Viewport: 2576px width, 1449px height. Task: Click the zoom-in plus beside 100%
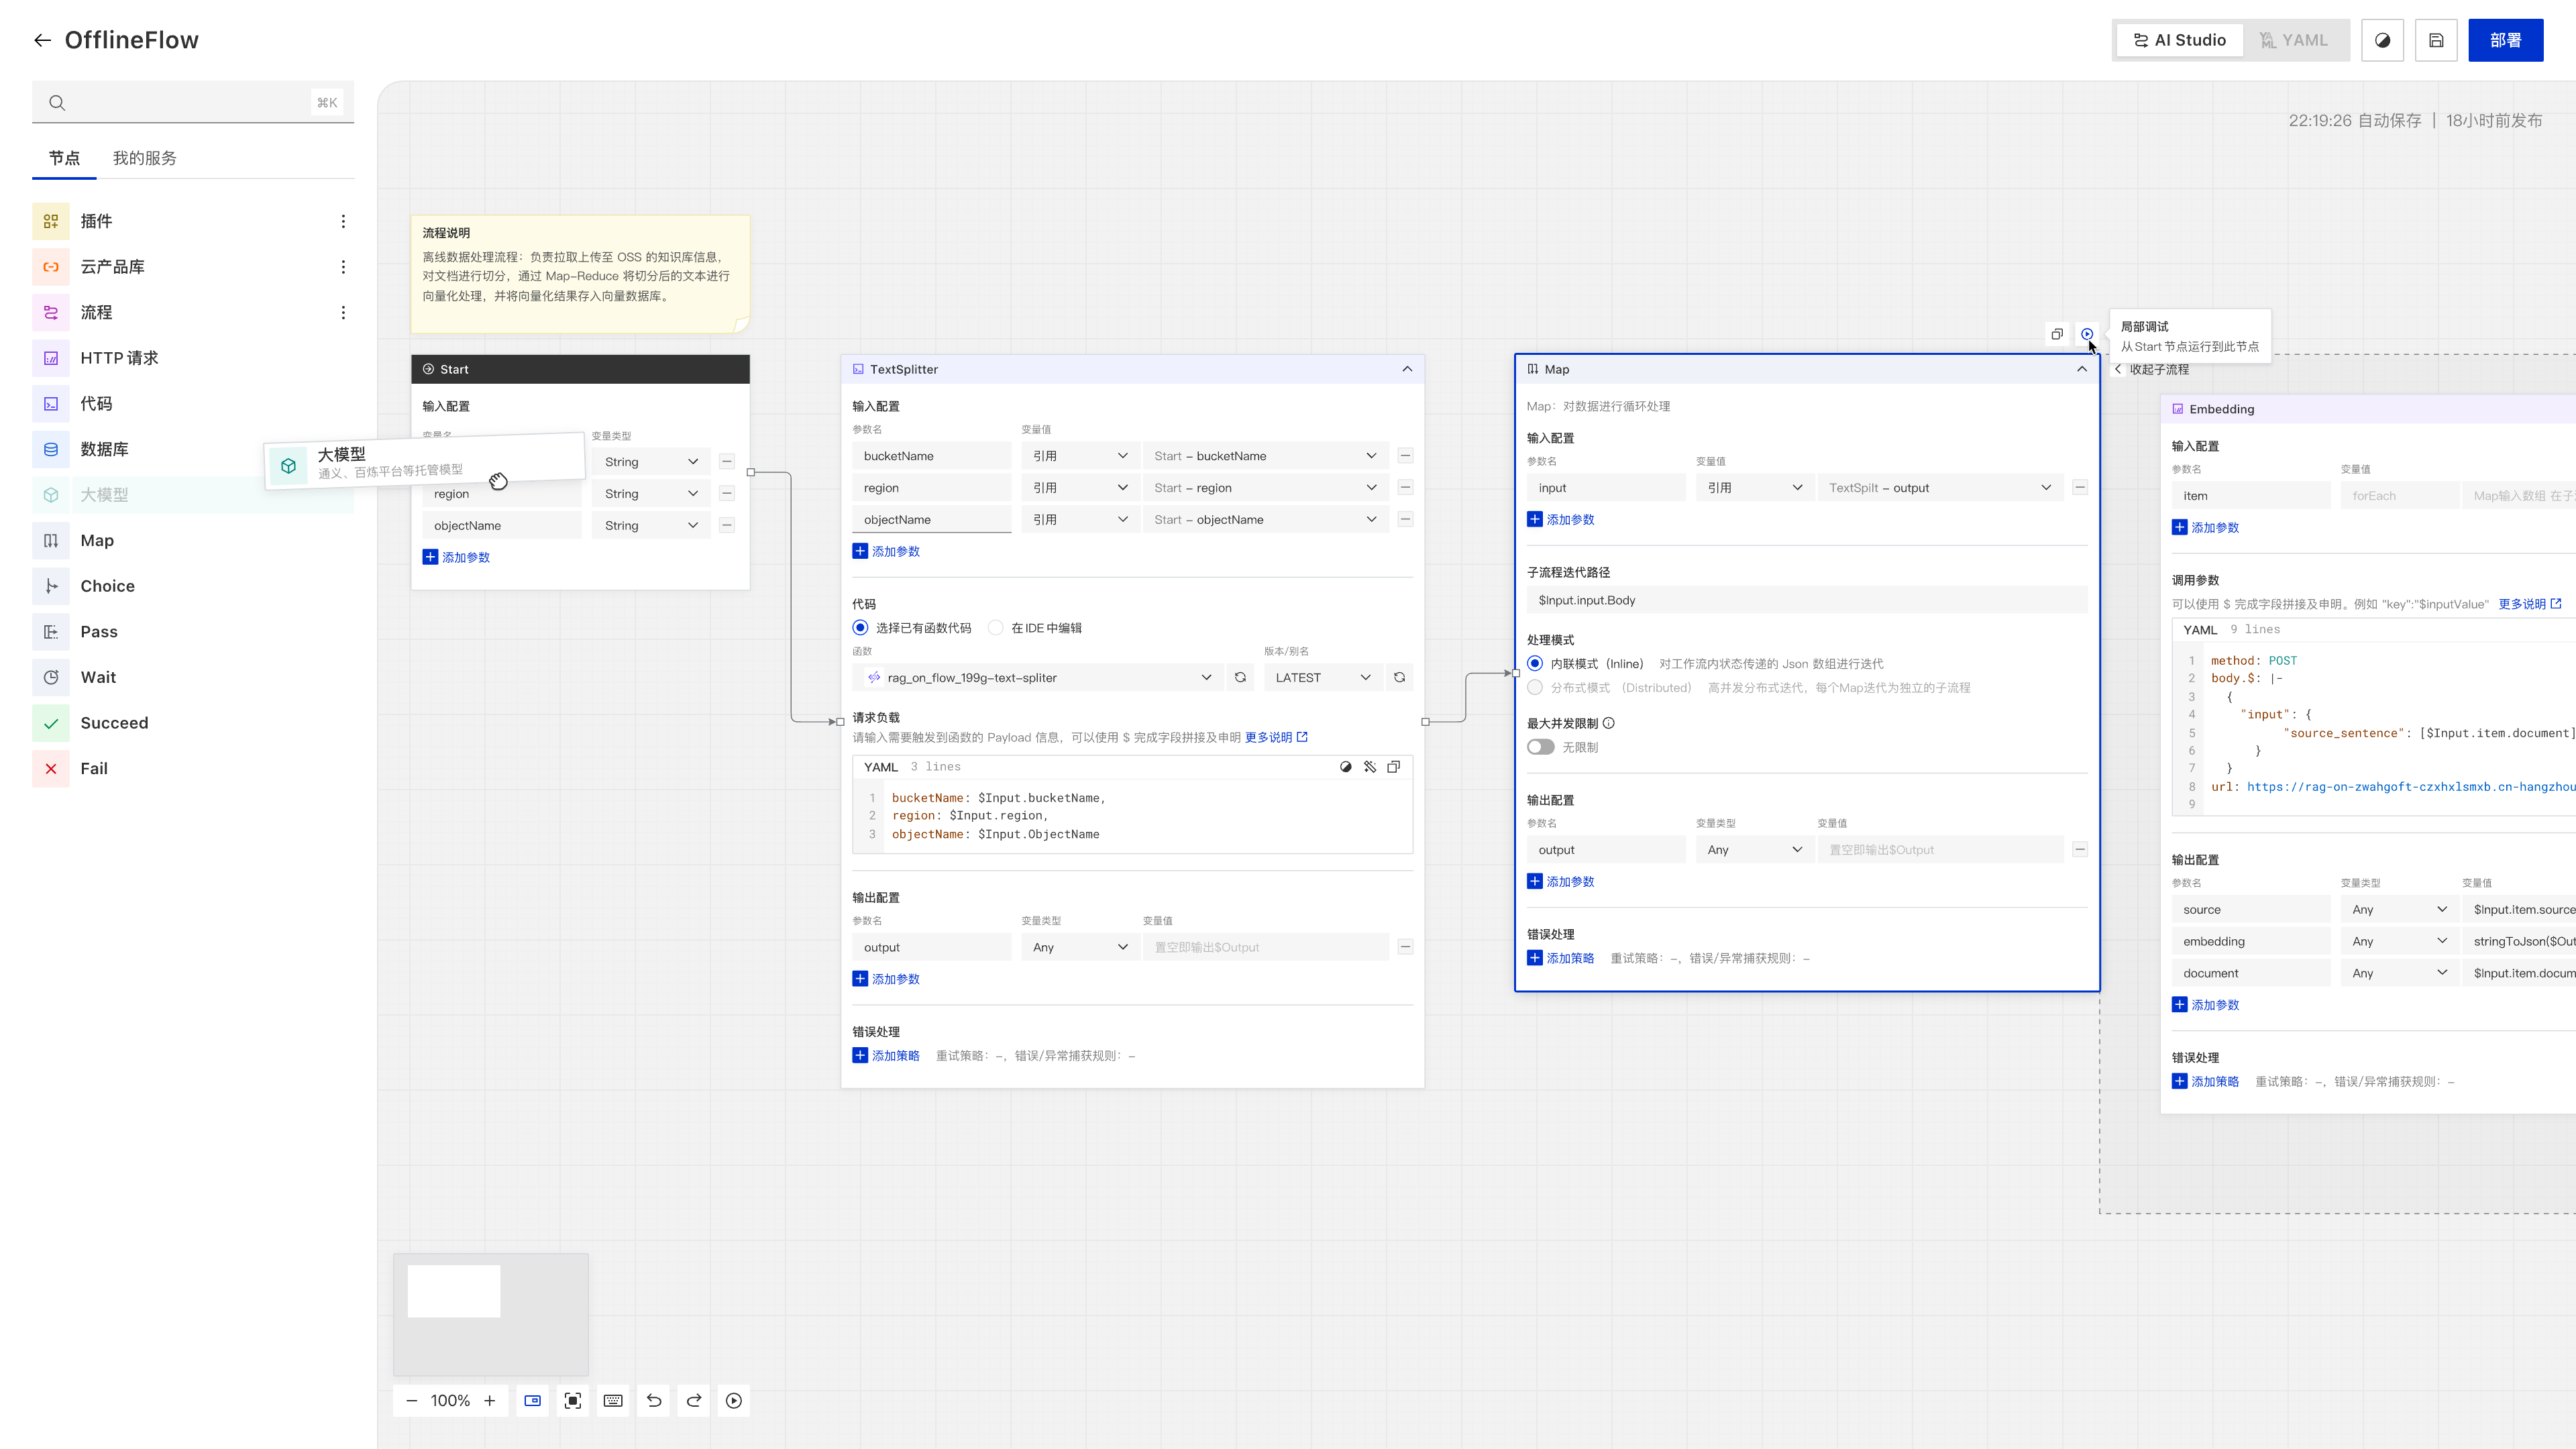pos(490,1400)
